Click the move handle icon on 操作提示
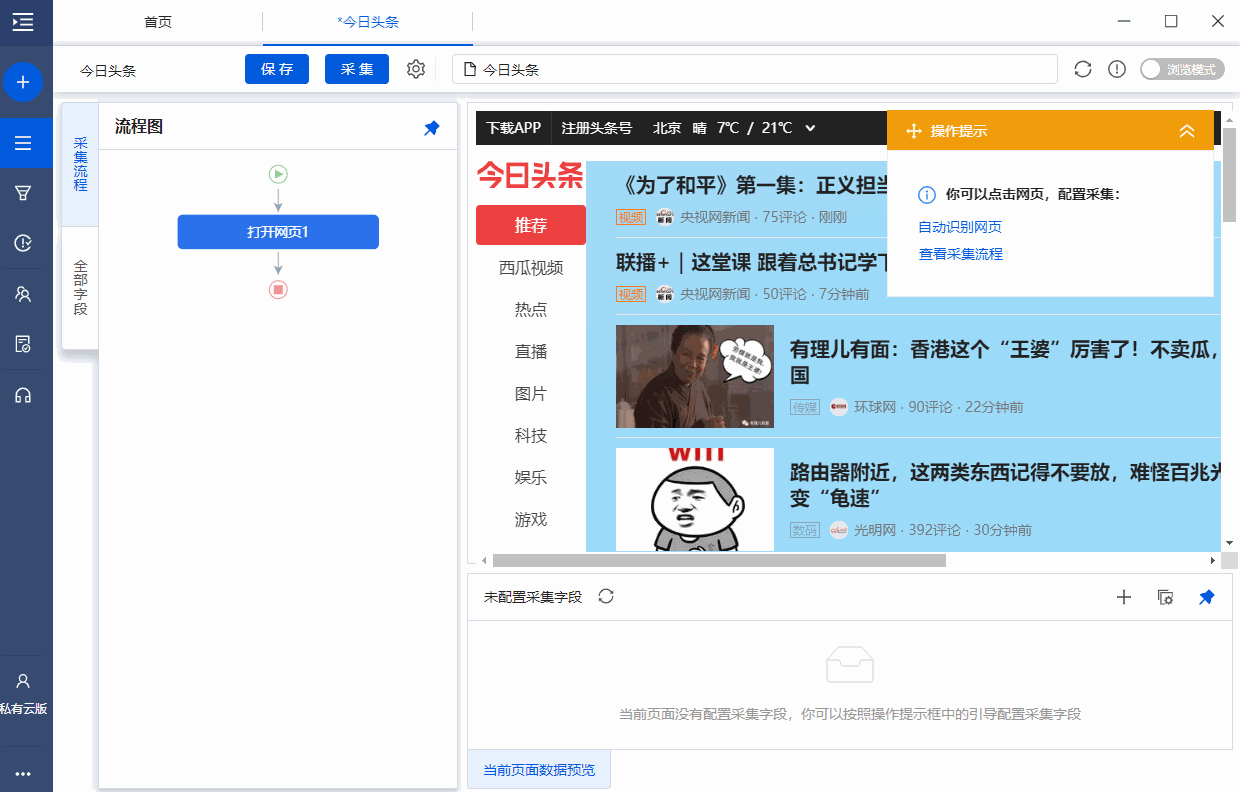 pyautogui.click(x=913, y=131)
